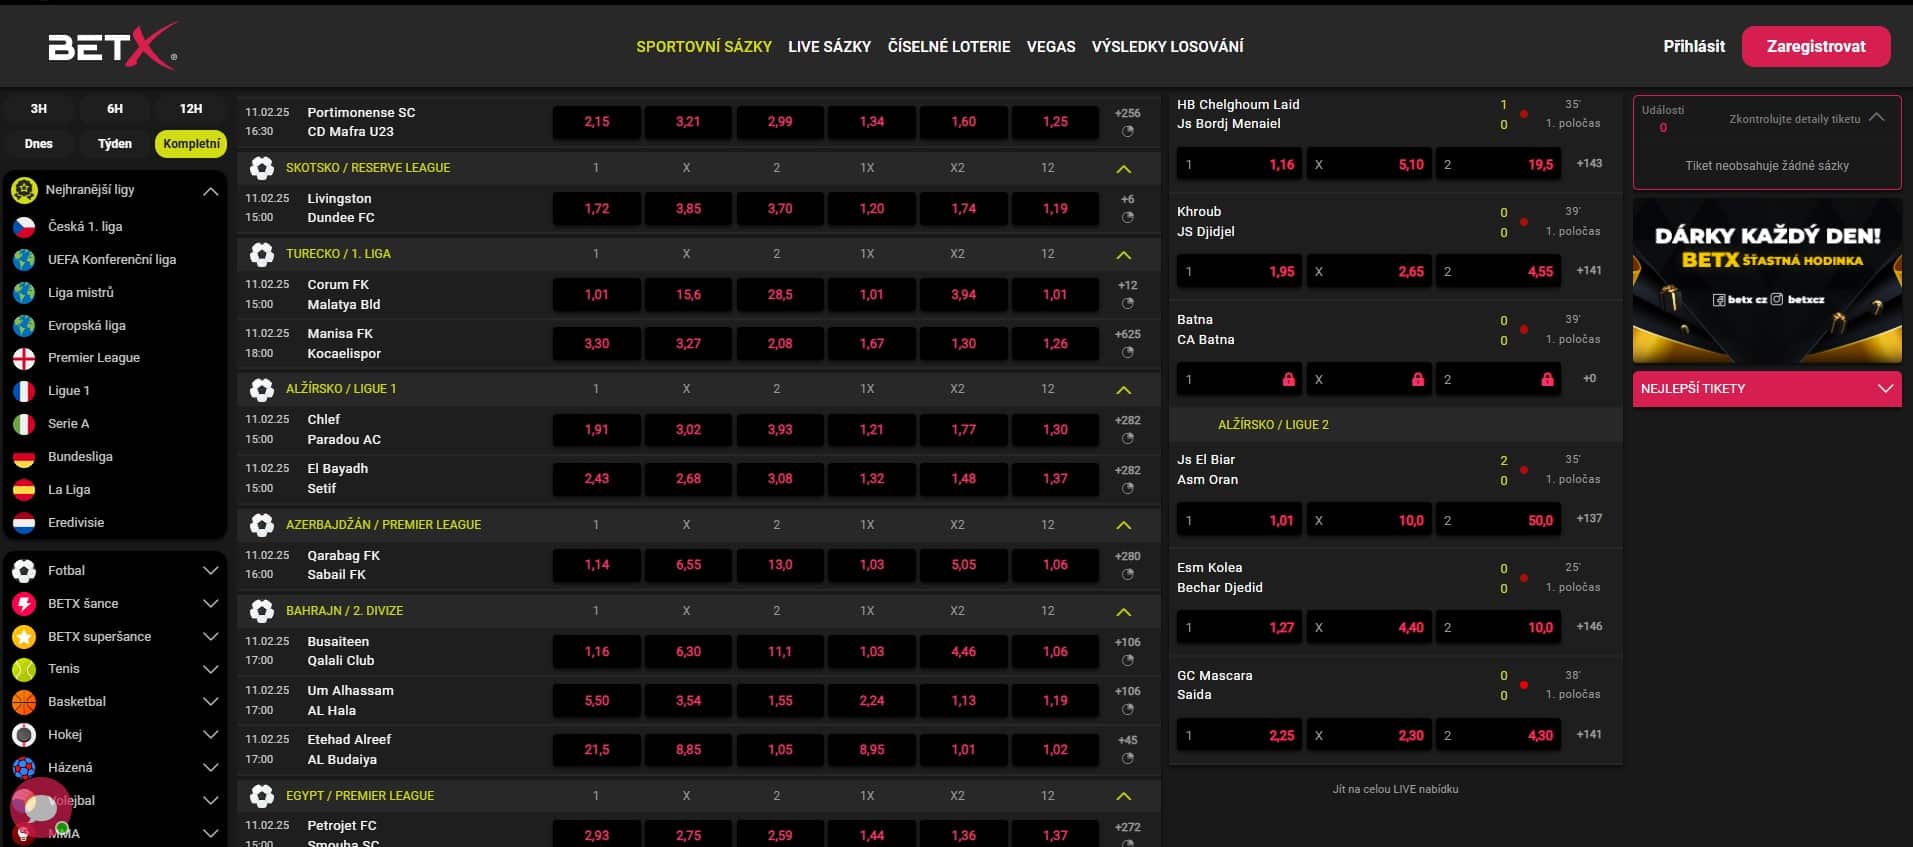This screenshot has height=847, width=1913.
Task: Click the soccer icon beside Azerbajdžán / Premier League
Action: pyautogui.click(x=262, y=525)
